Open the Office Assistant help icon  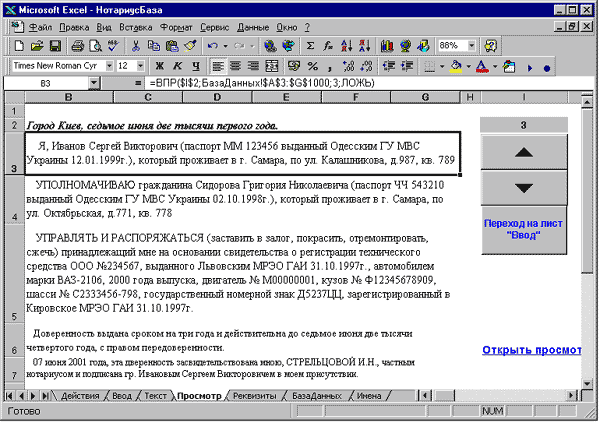491,46
